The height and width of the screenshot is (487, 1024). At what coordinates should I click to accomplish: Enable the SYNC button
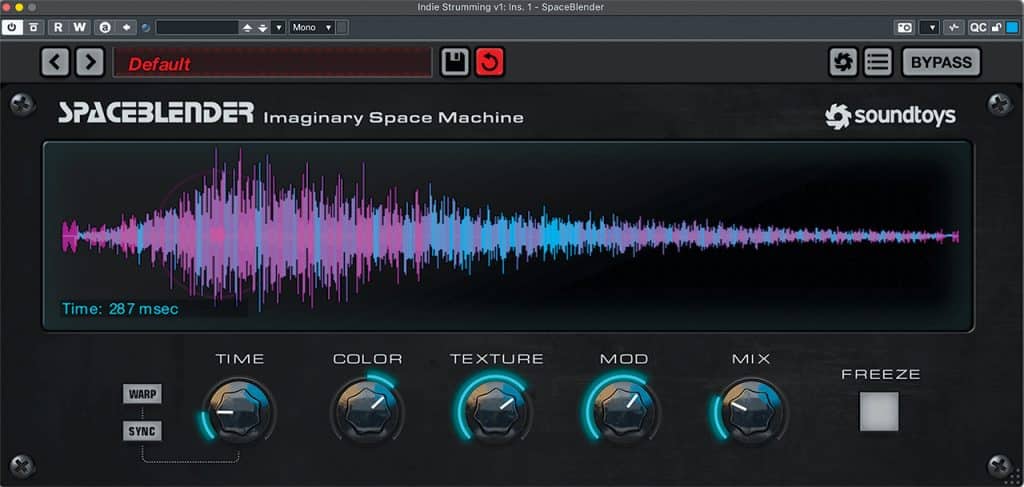[143, 432]
